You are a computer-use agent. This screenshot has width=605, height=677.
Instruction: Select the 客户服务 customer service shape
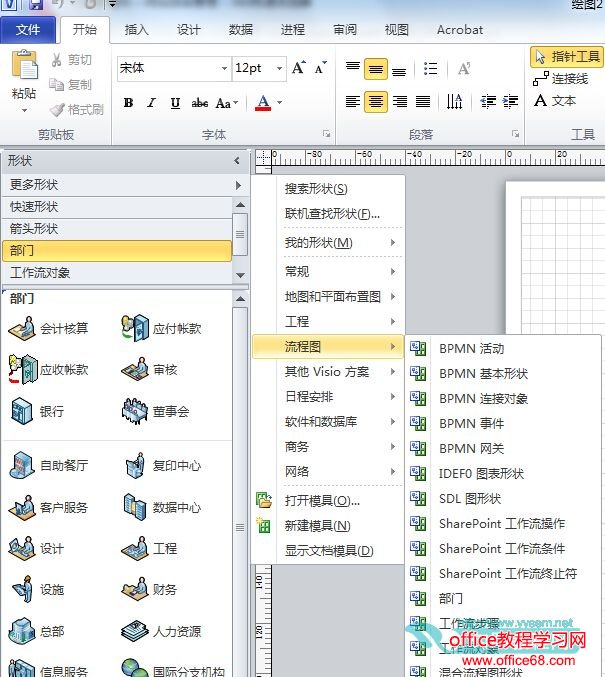point(48,507)
